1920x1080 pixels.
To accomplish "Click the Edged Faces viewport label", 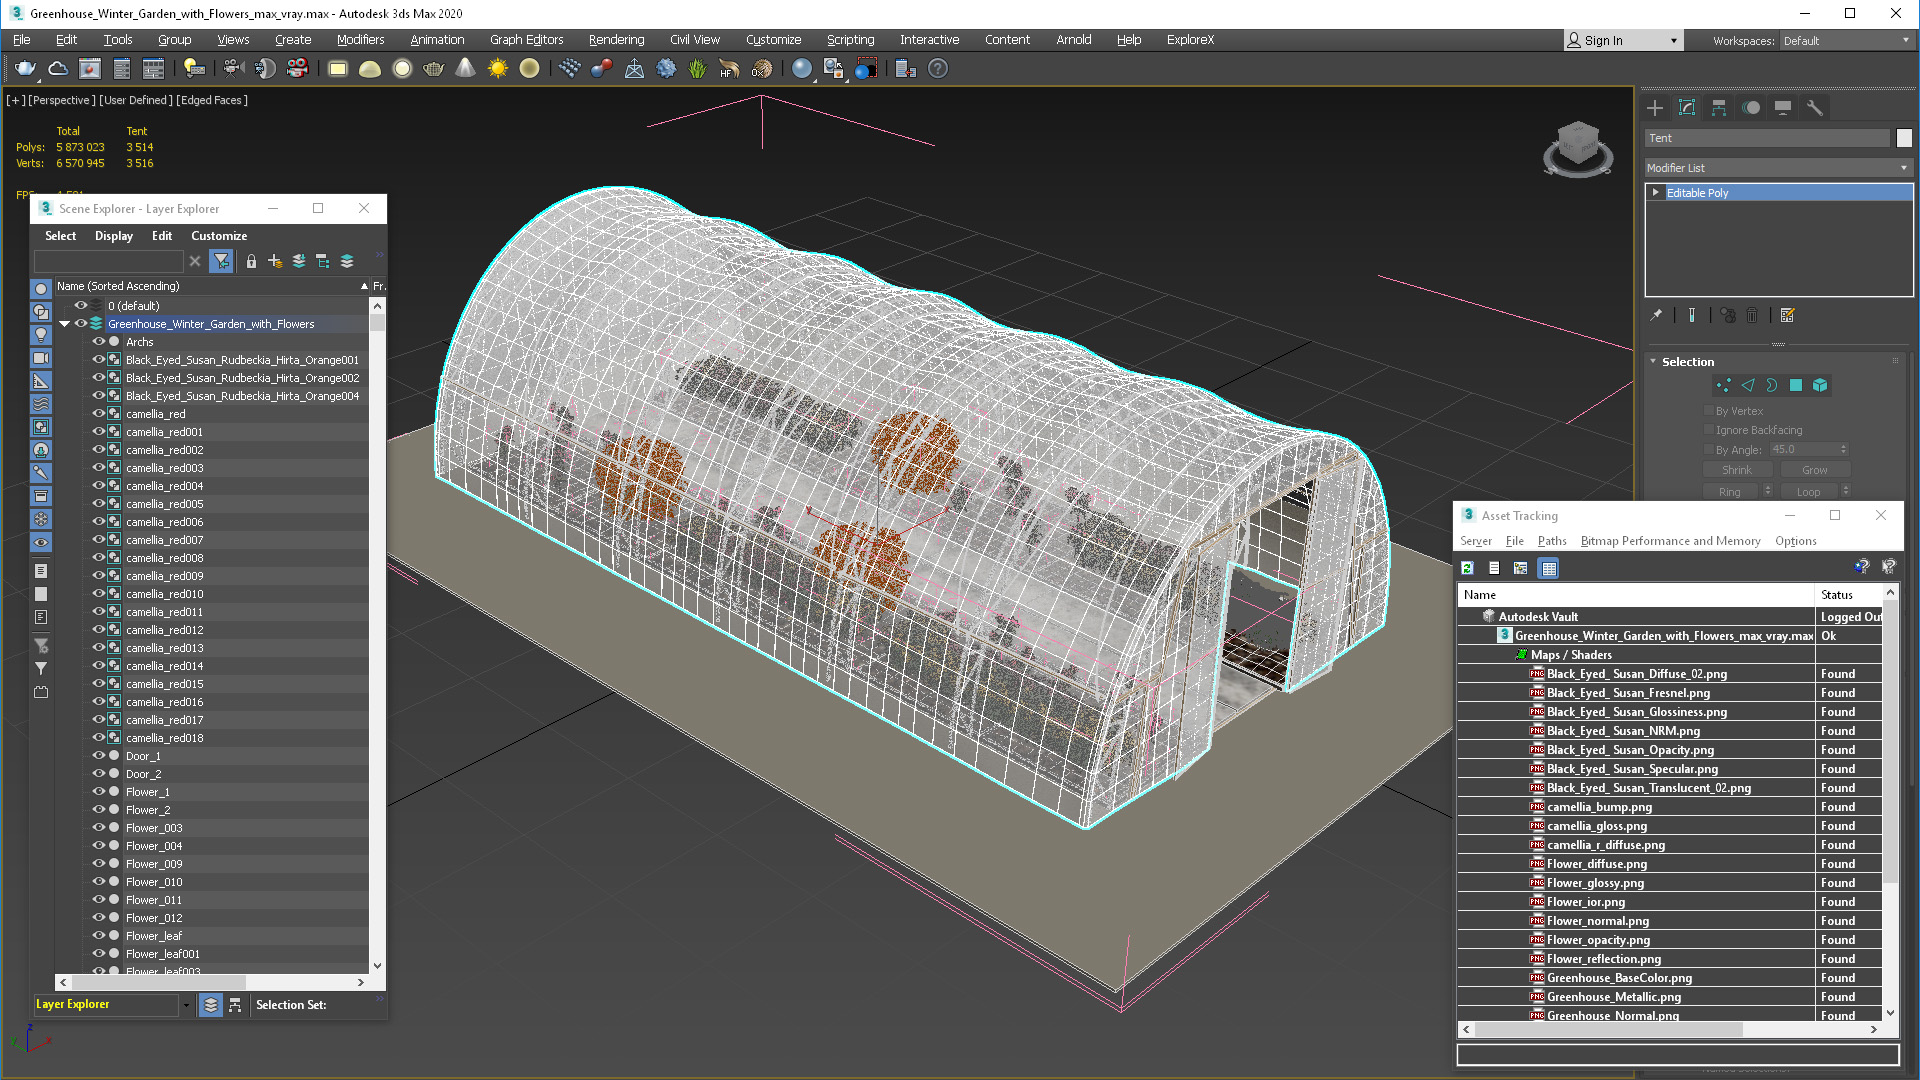I will click(x=212, y=100).
